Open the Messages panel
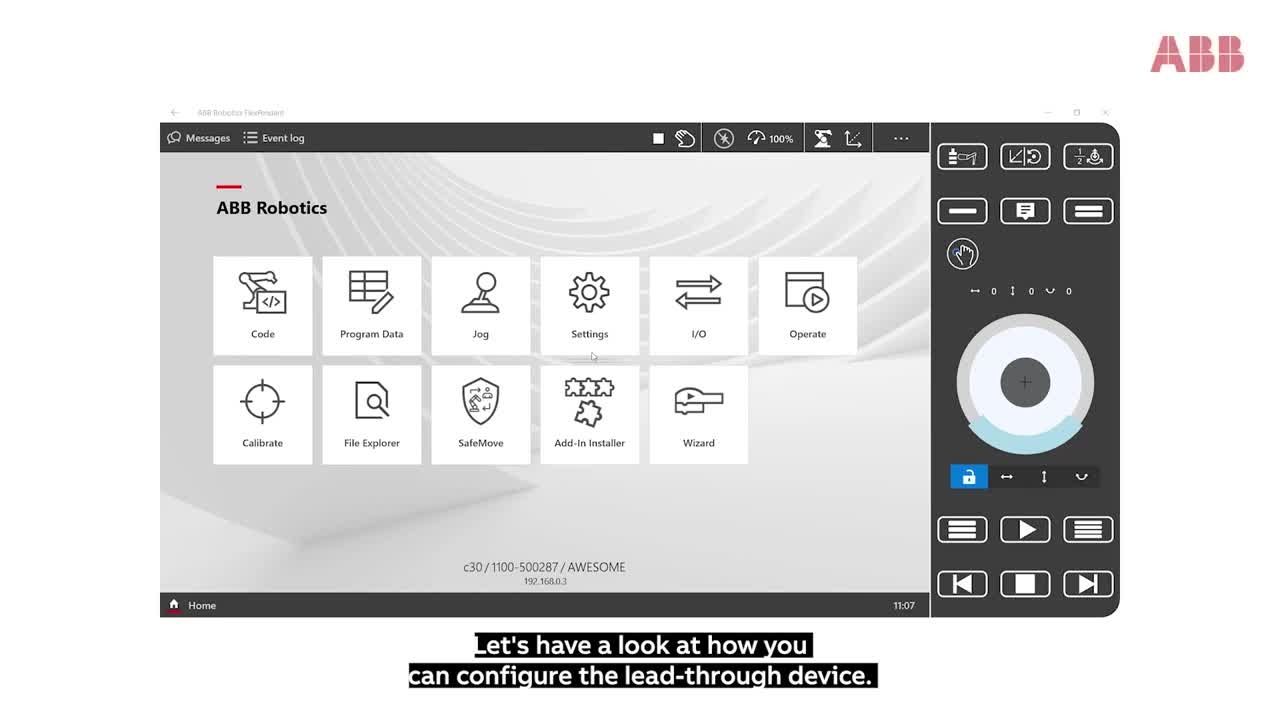1280x720 pixels. pos(199,138)
